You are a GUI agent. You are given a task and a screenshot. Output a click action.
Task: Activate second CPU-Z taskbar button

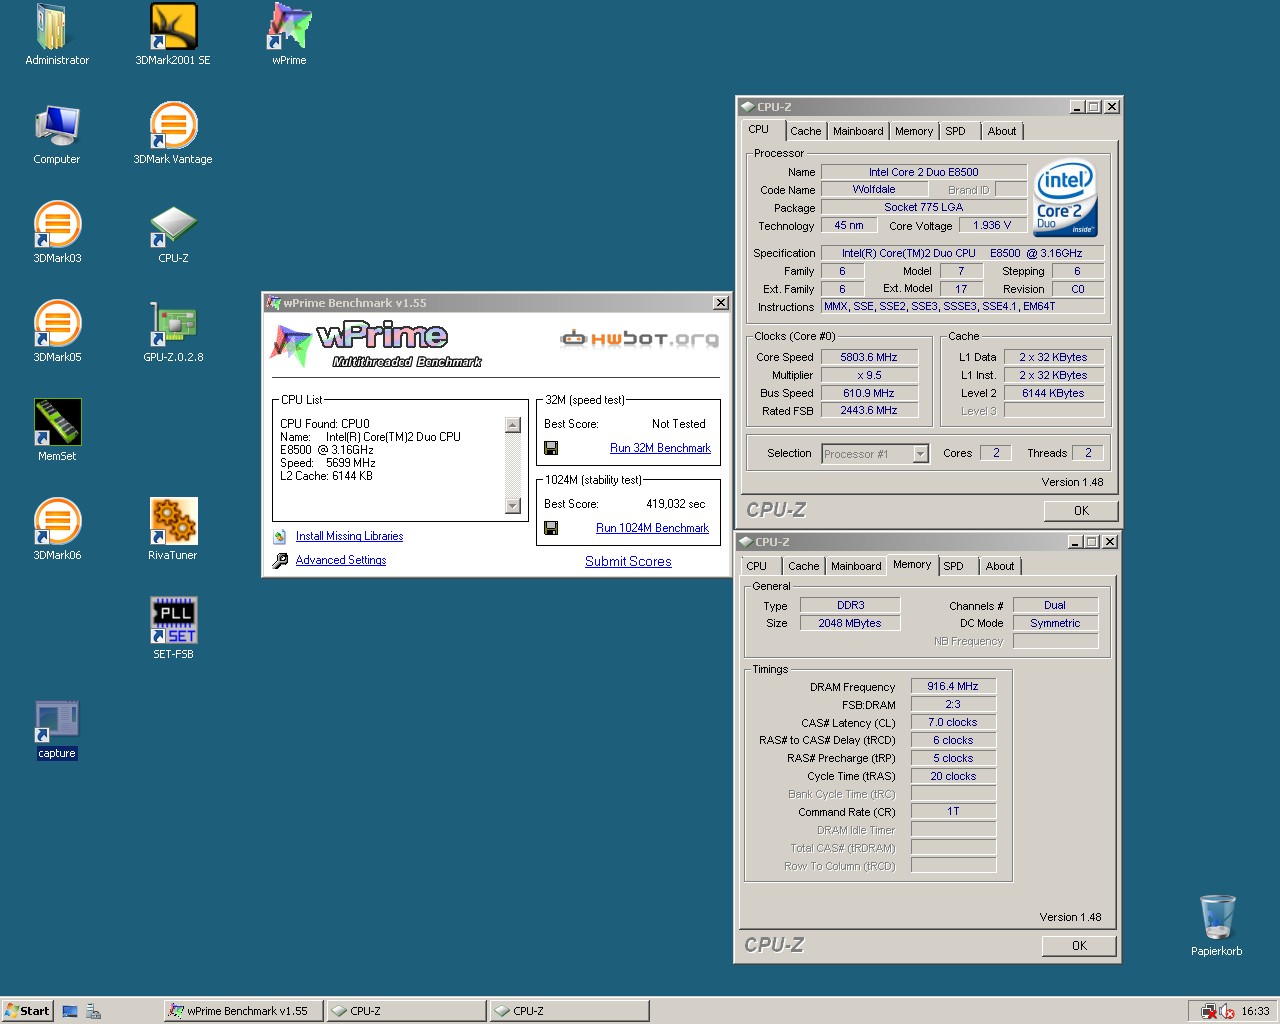coord(570,1011)
